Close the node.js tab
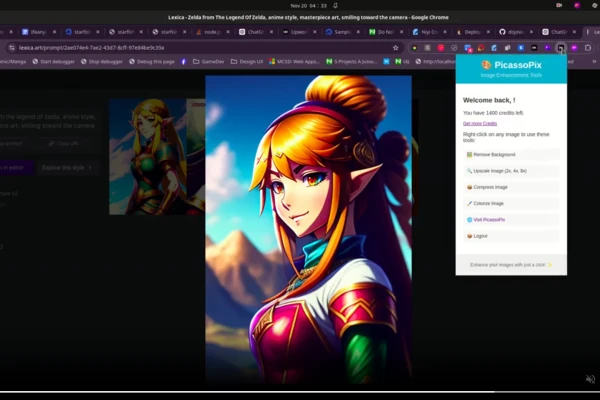Screen dimensions: 600x400 228,32
